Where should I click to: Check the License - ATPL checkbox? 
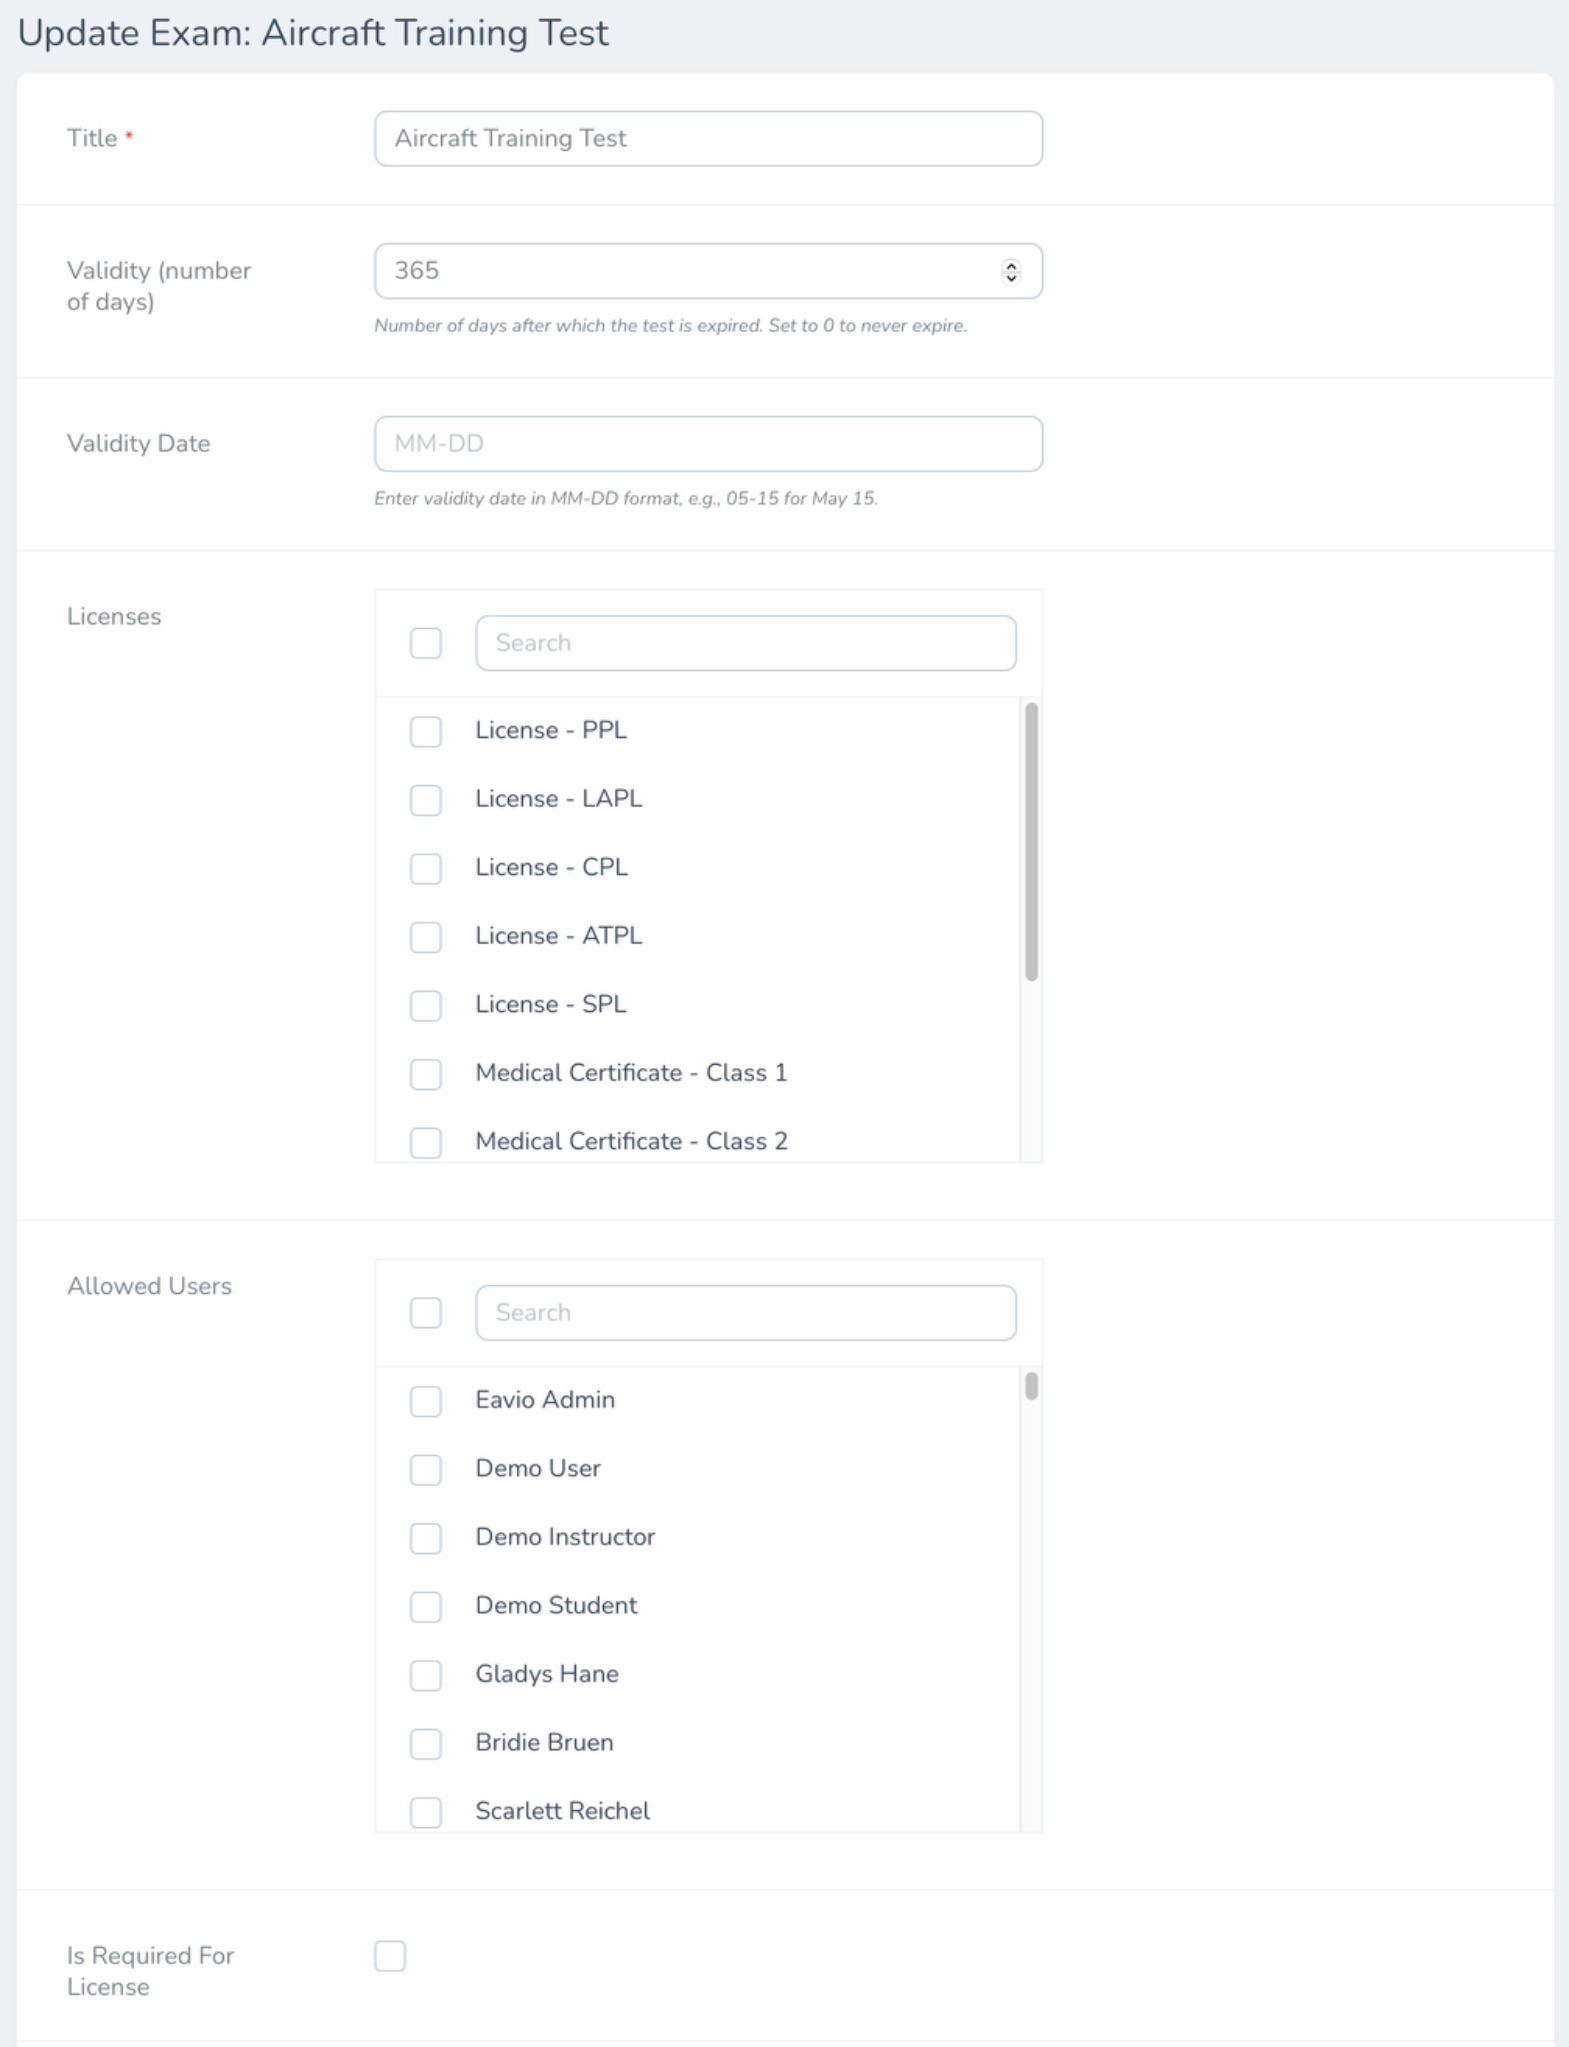pos(426,937)
